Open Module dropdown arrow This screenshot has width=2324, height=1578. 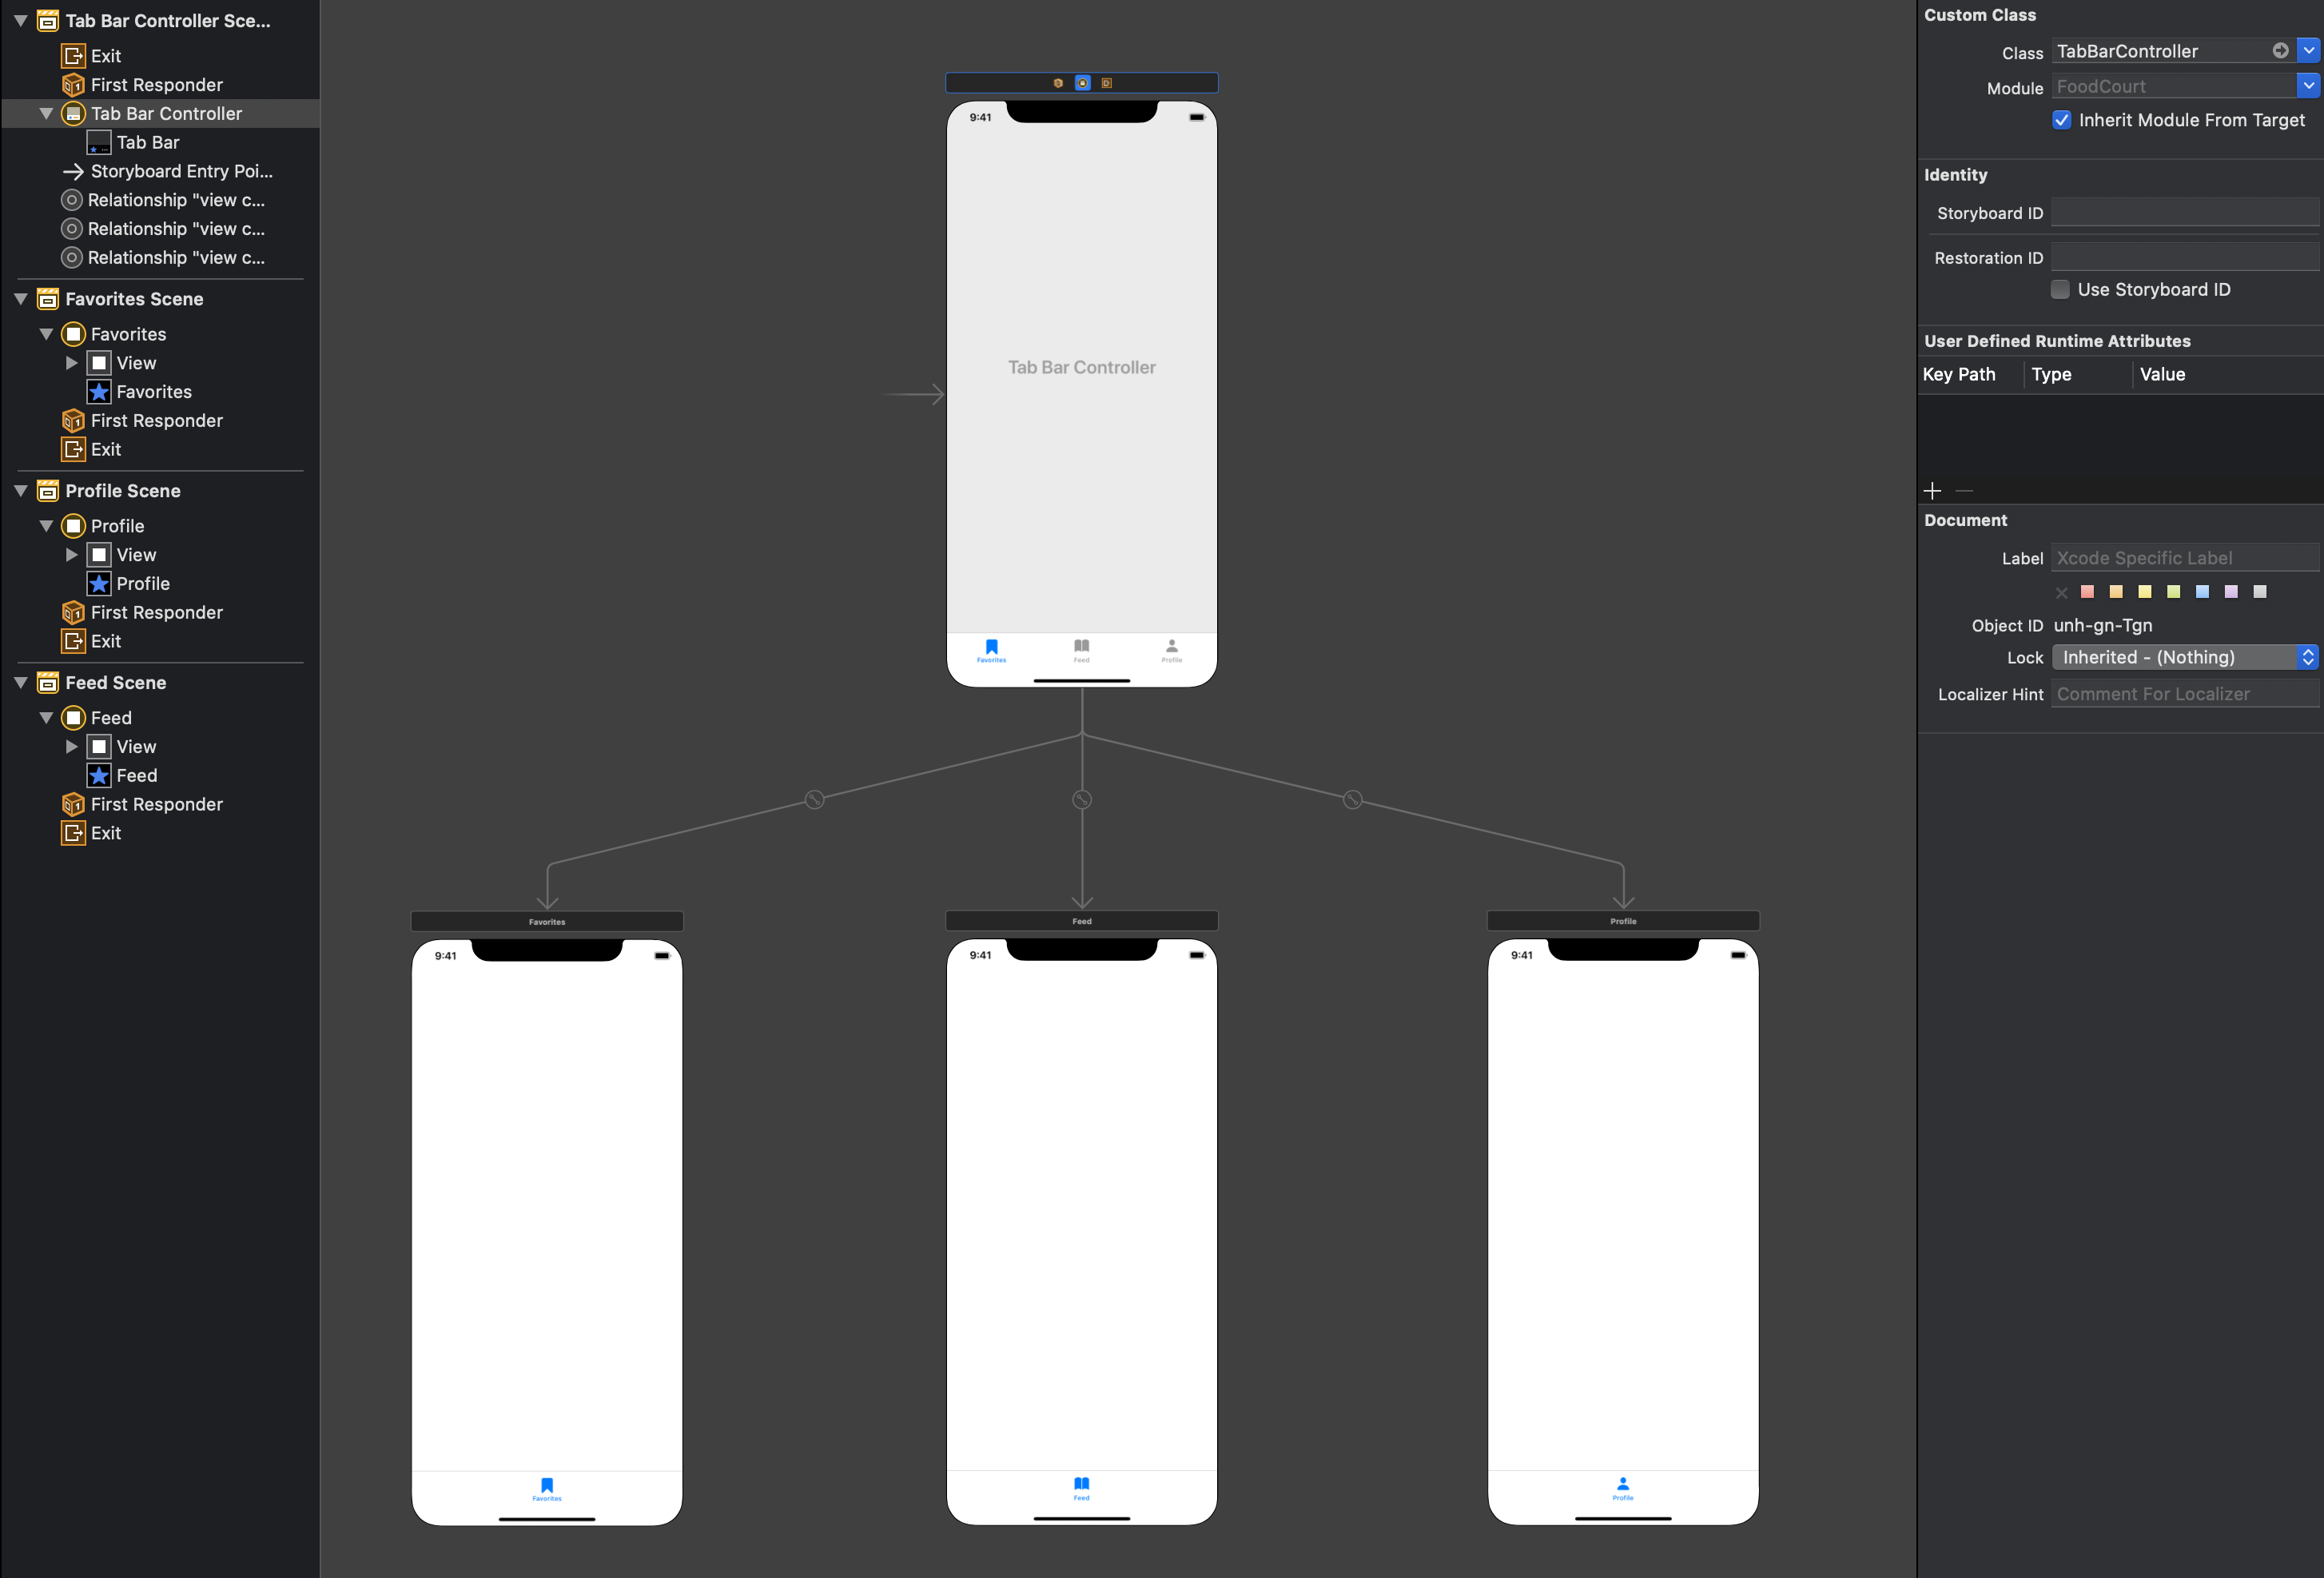[2308, 86]
